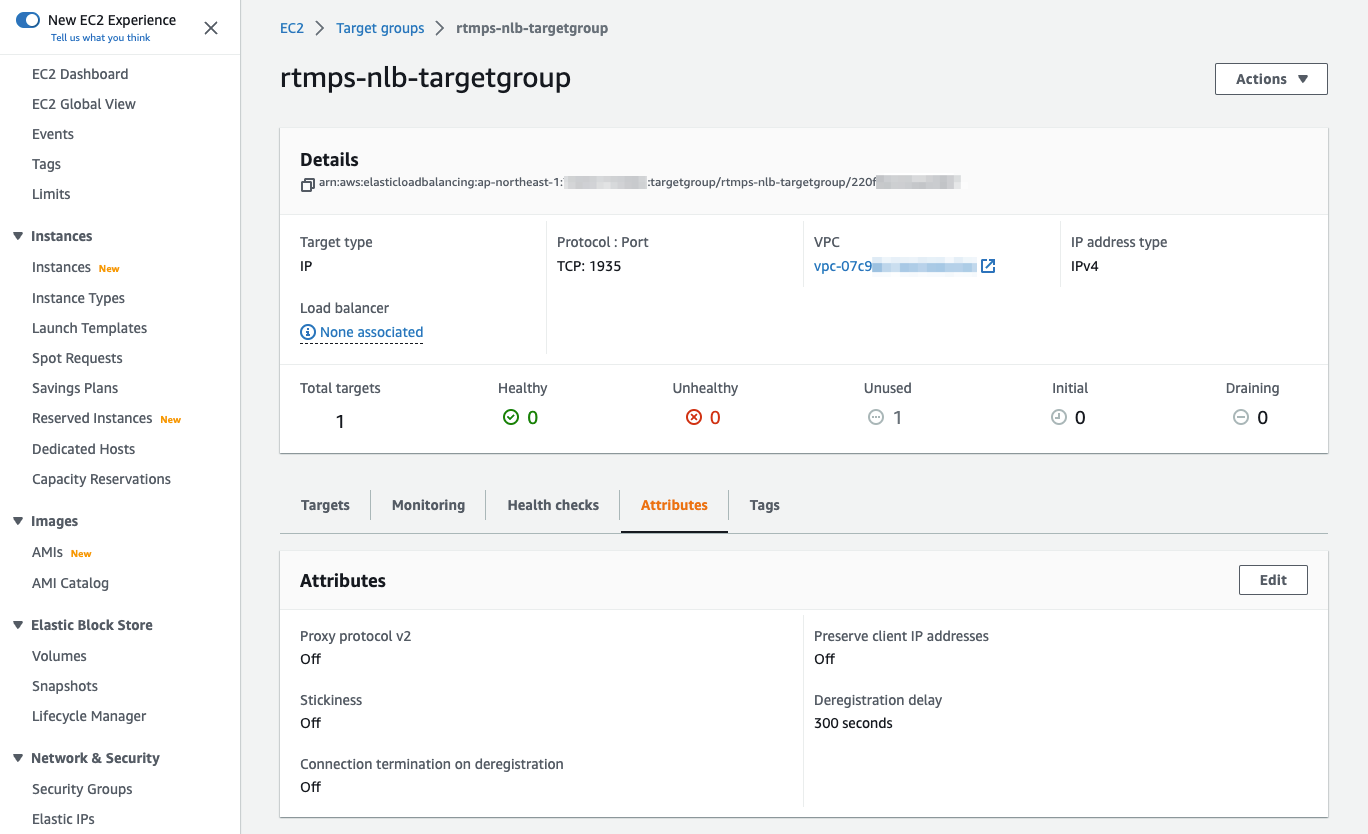Open Security Groups in sidebar

[82, 789]
